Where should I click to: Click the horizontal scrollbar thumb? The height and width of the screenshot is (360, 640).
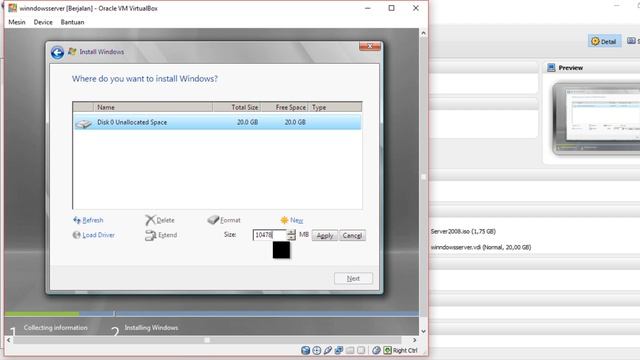click(207, 340)
